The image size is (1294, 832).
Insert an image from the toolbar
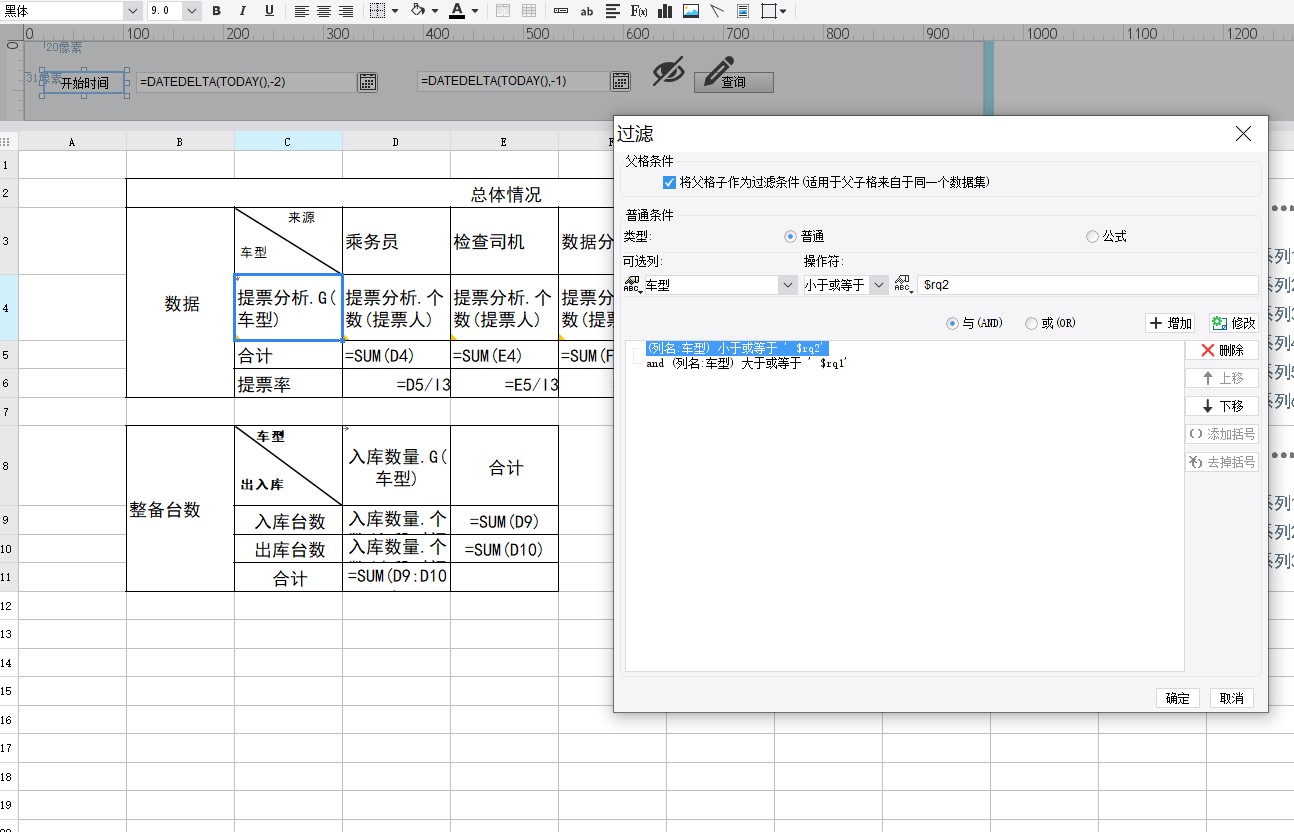pos(691,11)
